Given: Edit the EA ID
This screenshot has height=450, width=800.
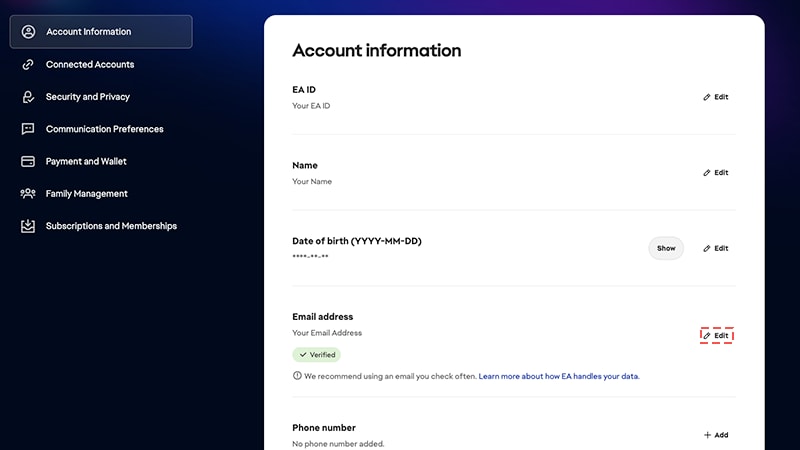Looking at the screenshot, I should (x=716, y=97).
